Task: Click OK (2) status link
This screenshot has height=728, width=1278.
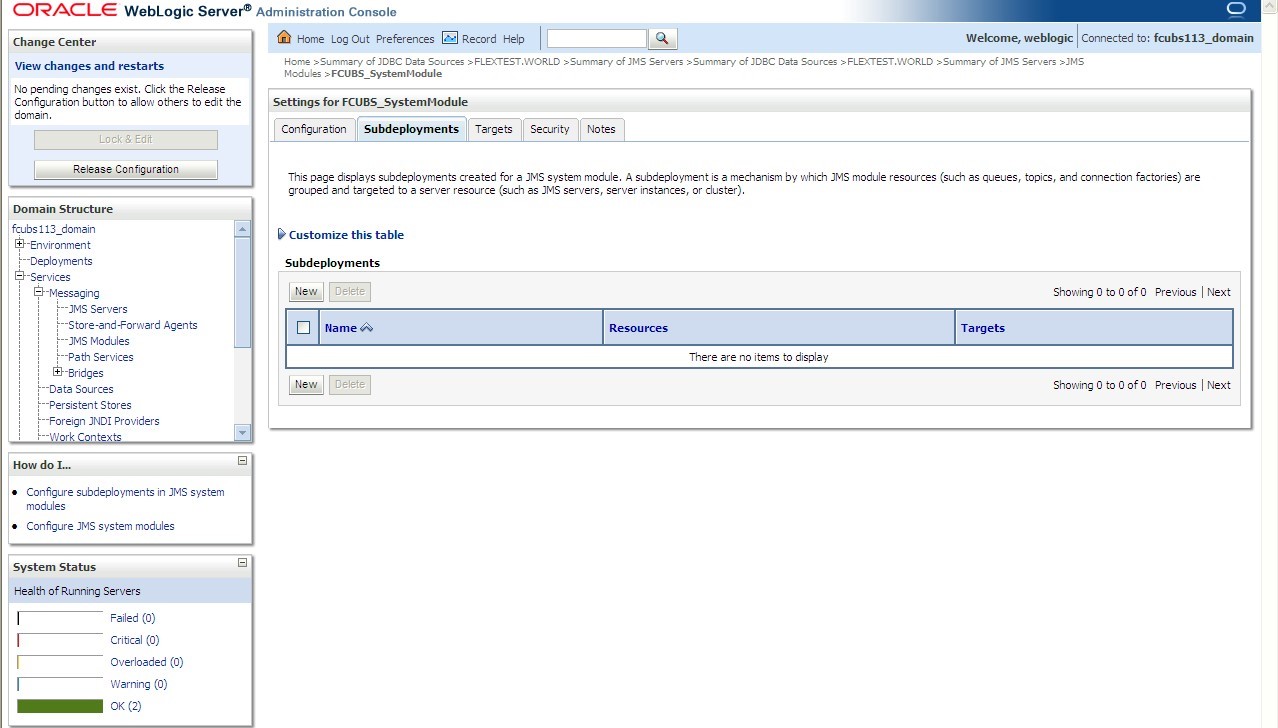Action: coord(126,706)
